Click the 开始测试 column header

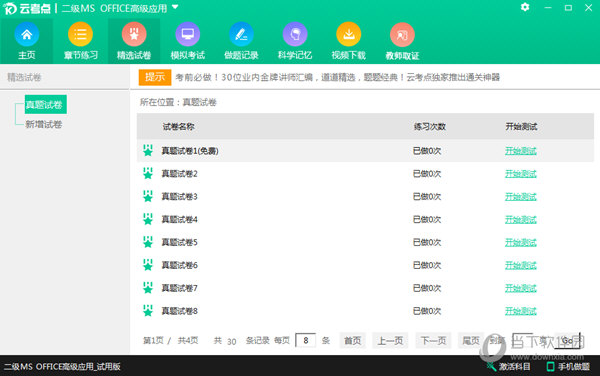tap(521, 127)
